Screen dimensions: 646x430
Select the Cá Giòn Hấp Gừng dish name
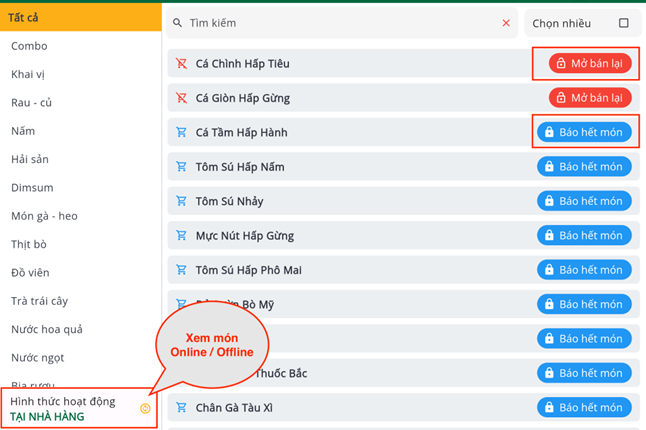(243, 98)
